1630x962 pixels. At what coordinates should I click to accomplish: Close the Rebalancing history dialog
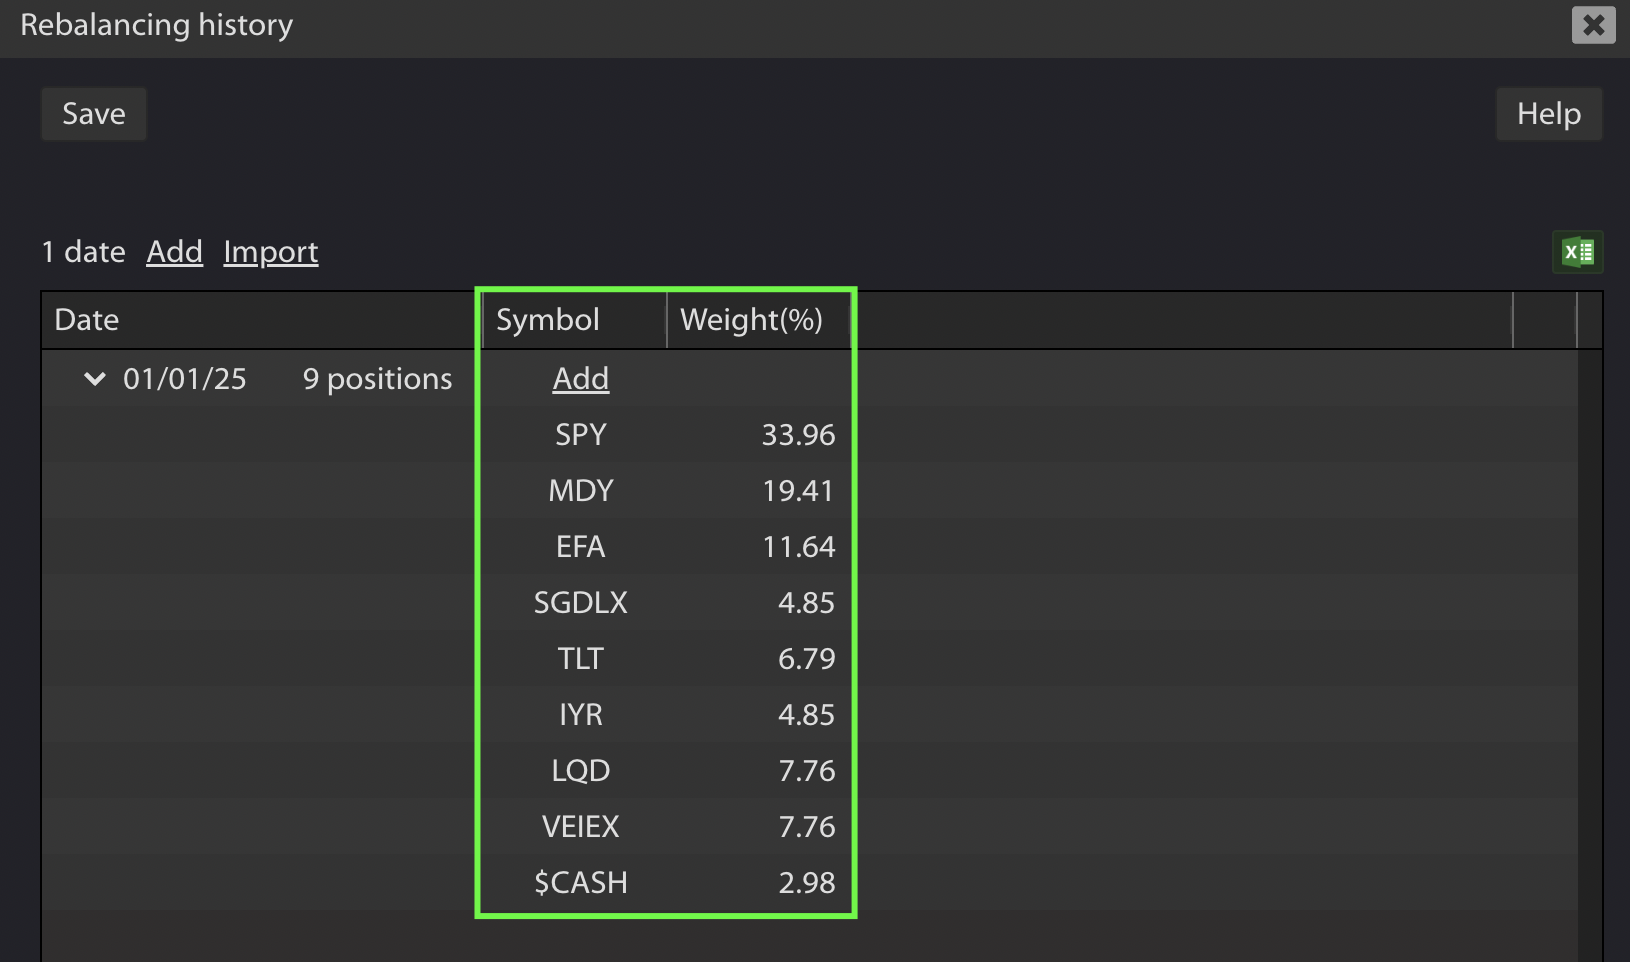(x=1593, y=25)
